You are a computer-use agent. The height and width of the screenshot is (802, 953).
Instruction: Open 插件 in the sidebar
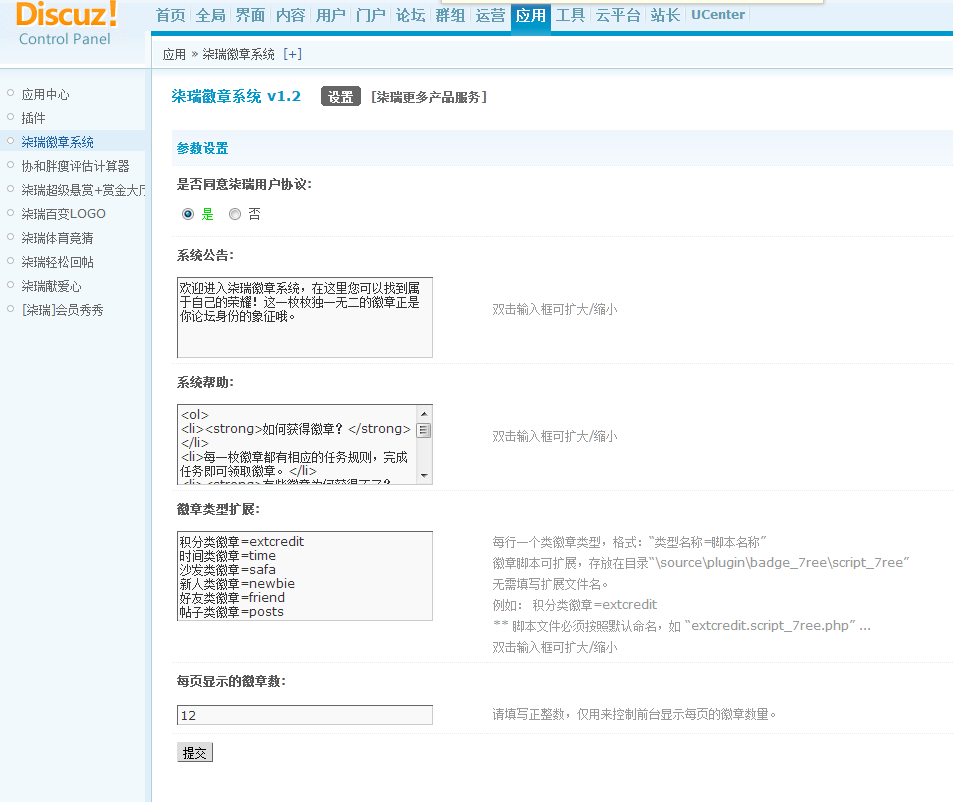33,118
